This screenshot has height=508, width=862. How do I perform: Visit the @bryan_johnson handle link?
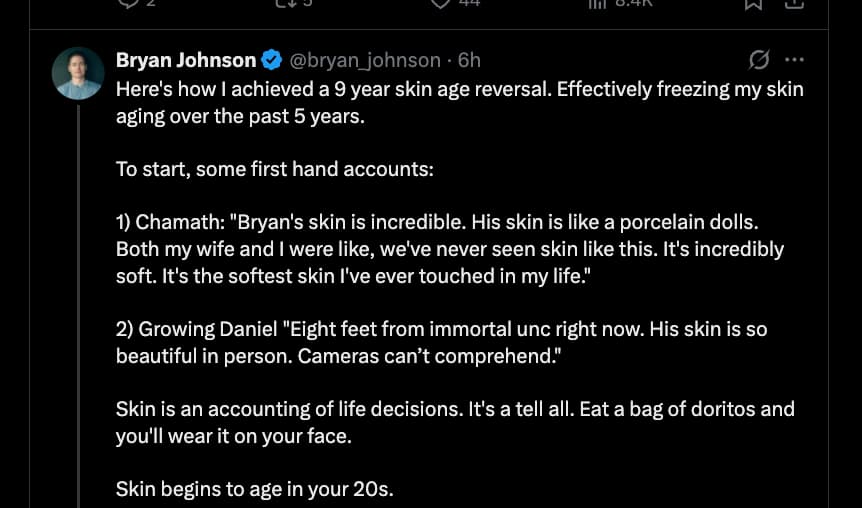(x=365, y=60)
